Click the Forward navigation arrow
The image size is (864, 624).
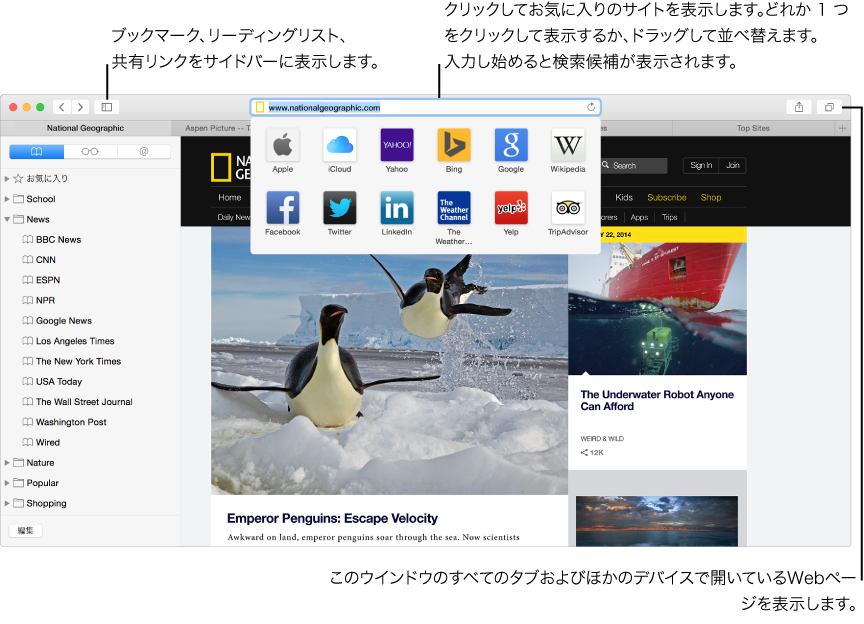[80, 107]
